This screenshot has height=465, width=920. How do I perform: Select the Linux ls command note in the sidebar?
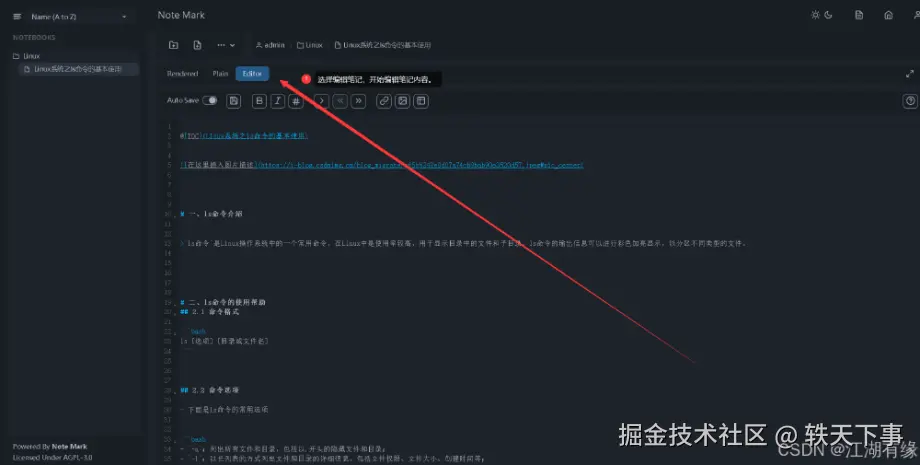tap(78, 69)
